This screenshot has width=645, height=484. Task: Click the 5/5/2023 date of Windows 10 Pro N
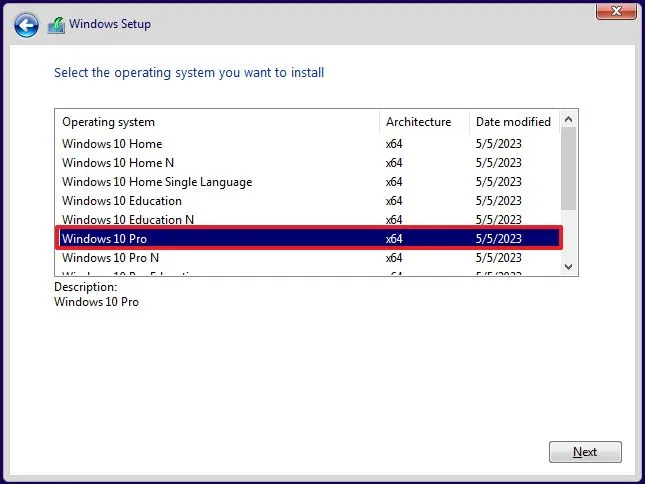click(499, 258)
